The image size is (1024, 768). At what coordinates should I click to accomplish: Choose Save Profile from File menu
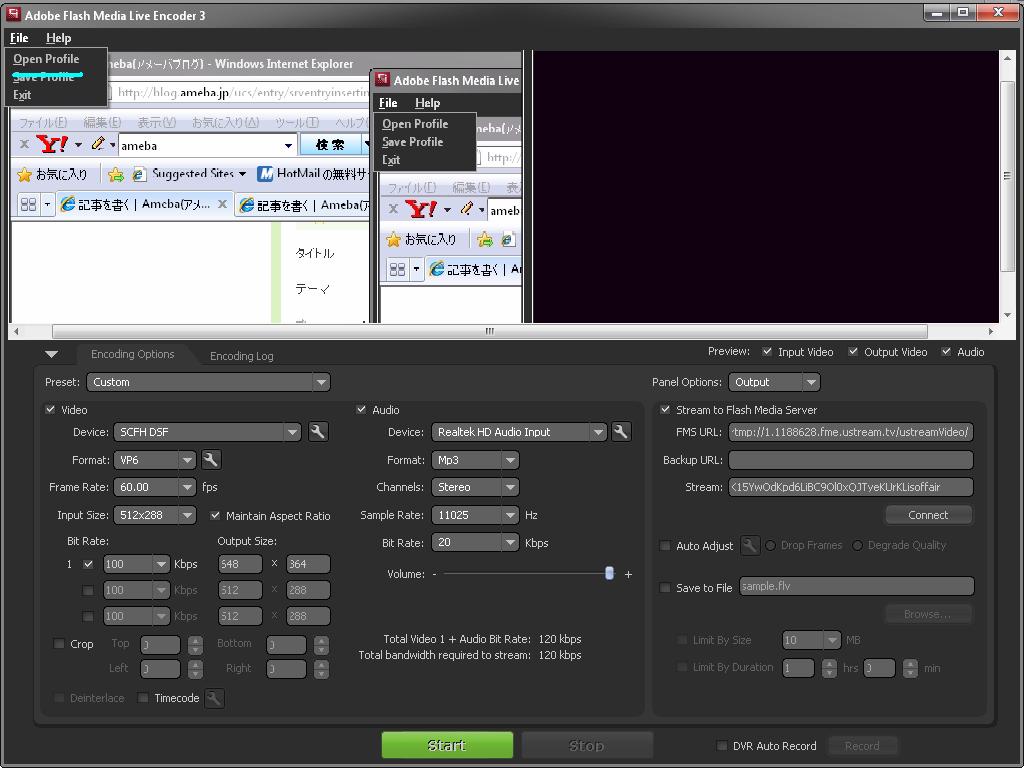pyautogui.click(x=44, y=76)
